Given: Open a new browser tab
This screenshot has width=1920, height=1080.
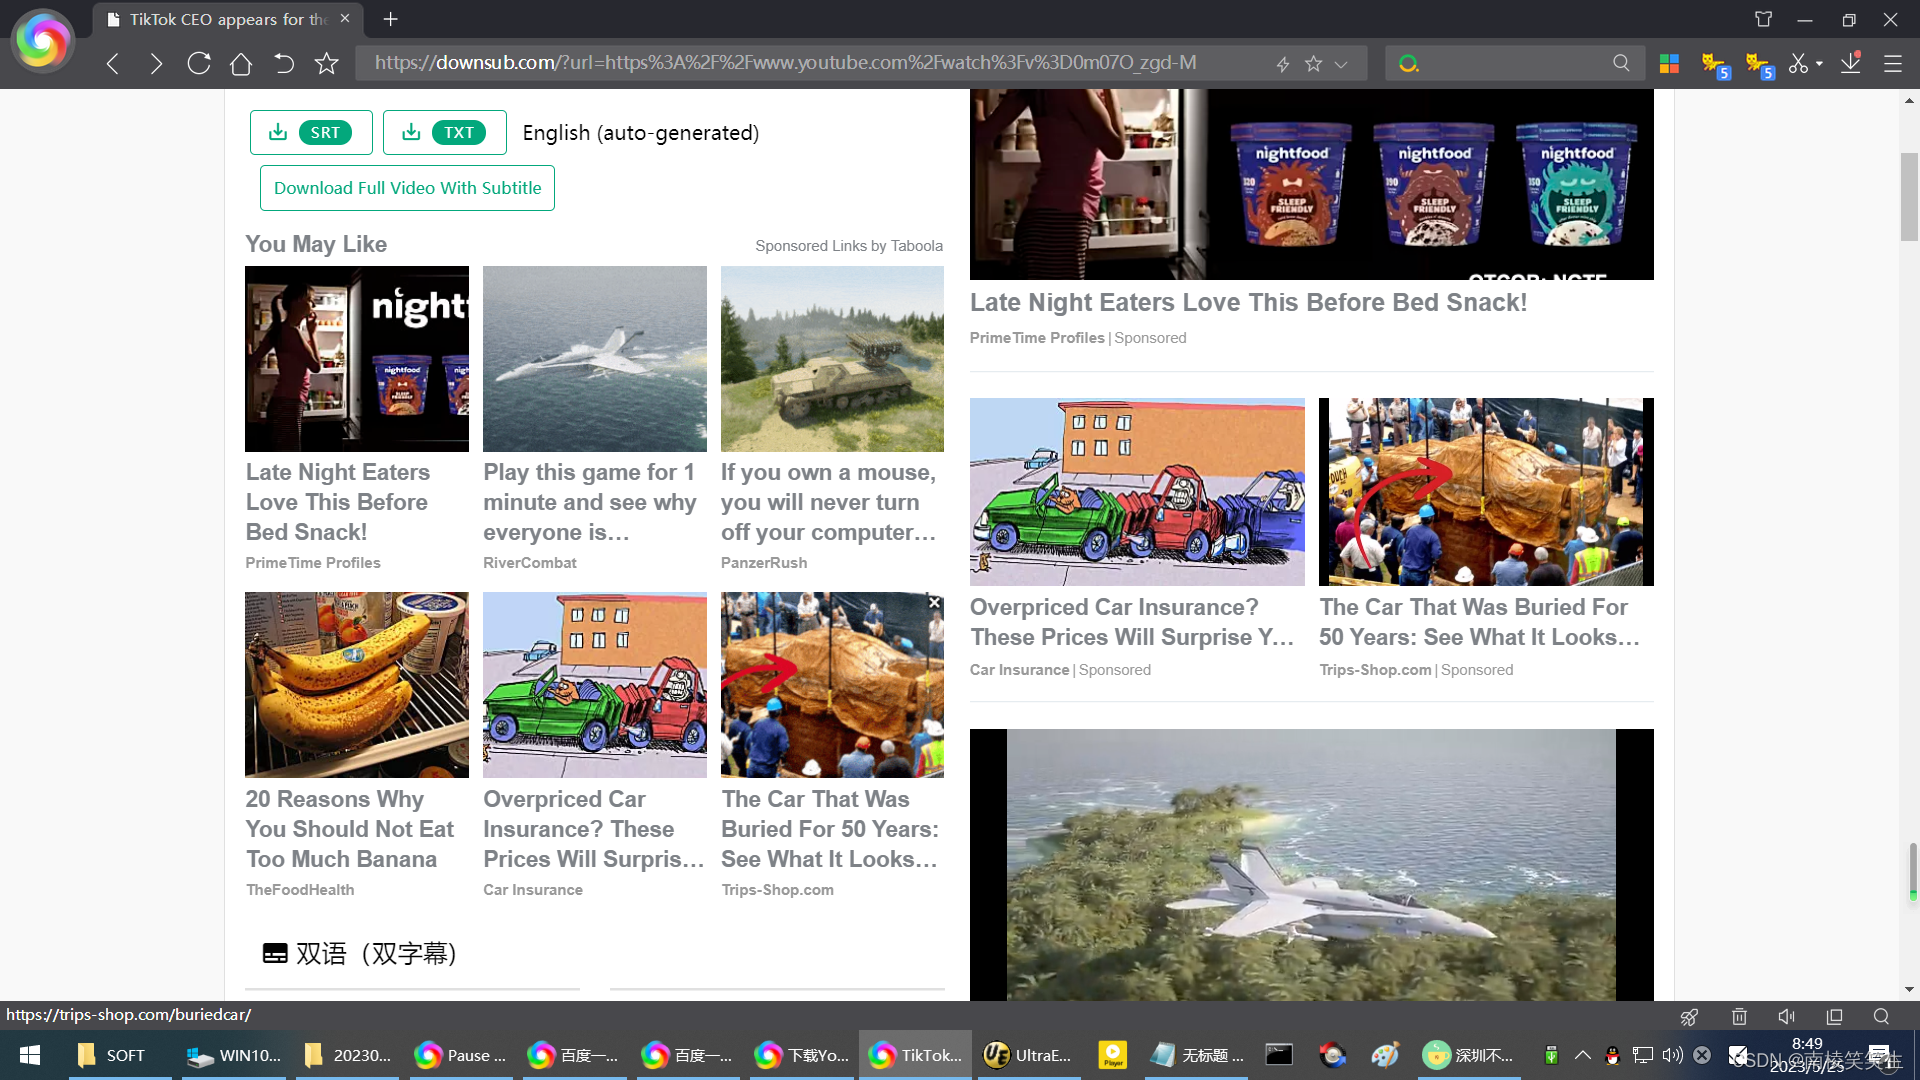Looking at the screenshot, I should [391, 19].
